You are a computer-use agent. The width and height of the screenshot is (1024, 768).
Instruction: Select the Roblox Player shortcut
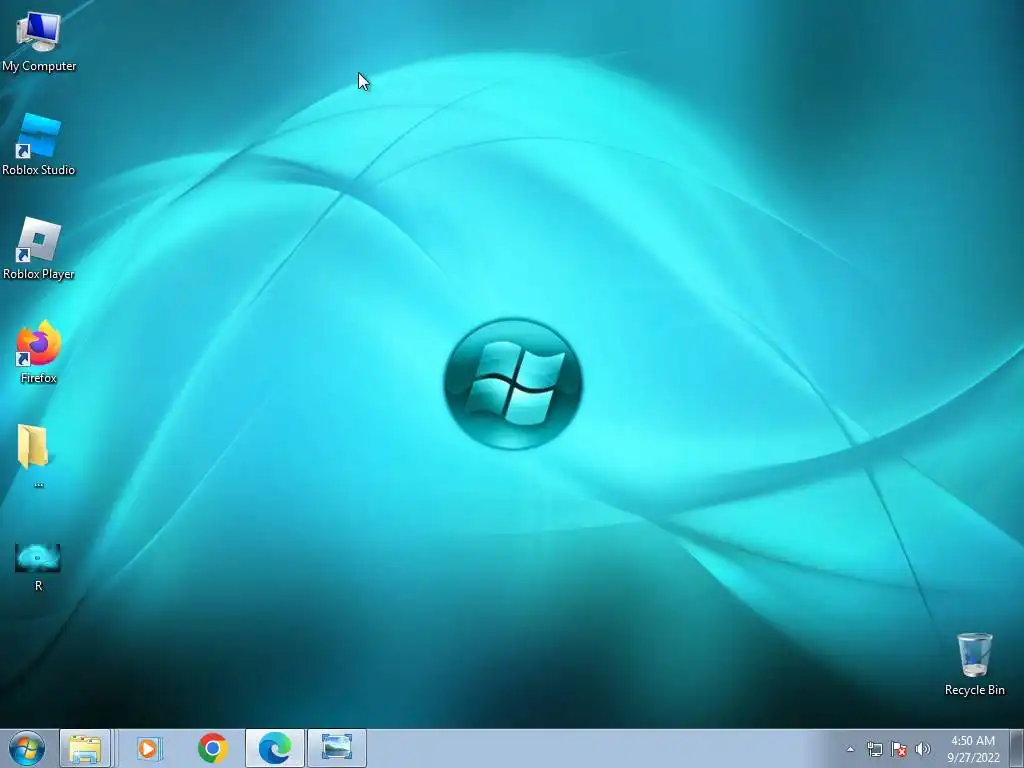39,249
